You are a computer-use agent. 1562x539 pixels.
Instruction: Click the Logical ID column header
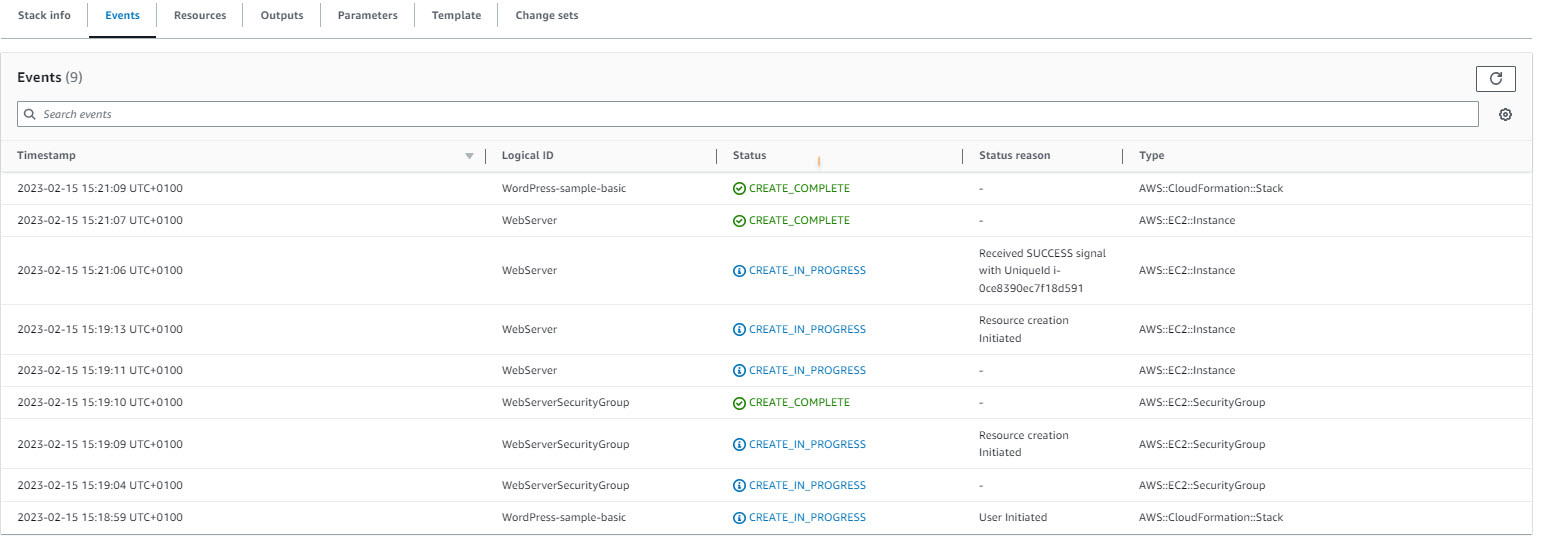527,156
